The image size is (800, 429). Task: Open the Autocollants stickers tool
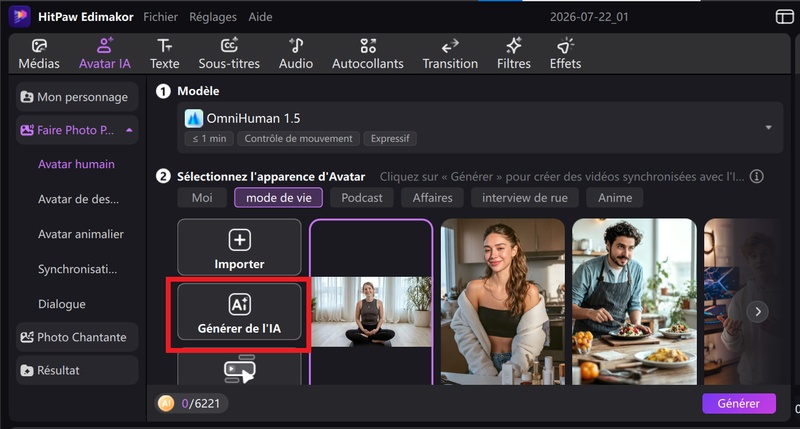(x=368, y=54)
